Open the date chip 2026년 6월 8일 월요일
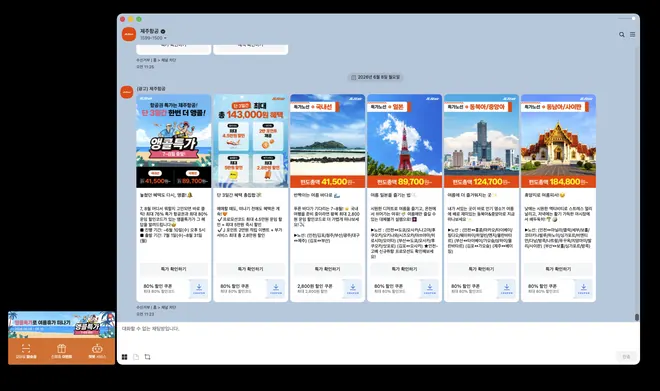660x391 pixels. 375,77
